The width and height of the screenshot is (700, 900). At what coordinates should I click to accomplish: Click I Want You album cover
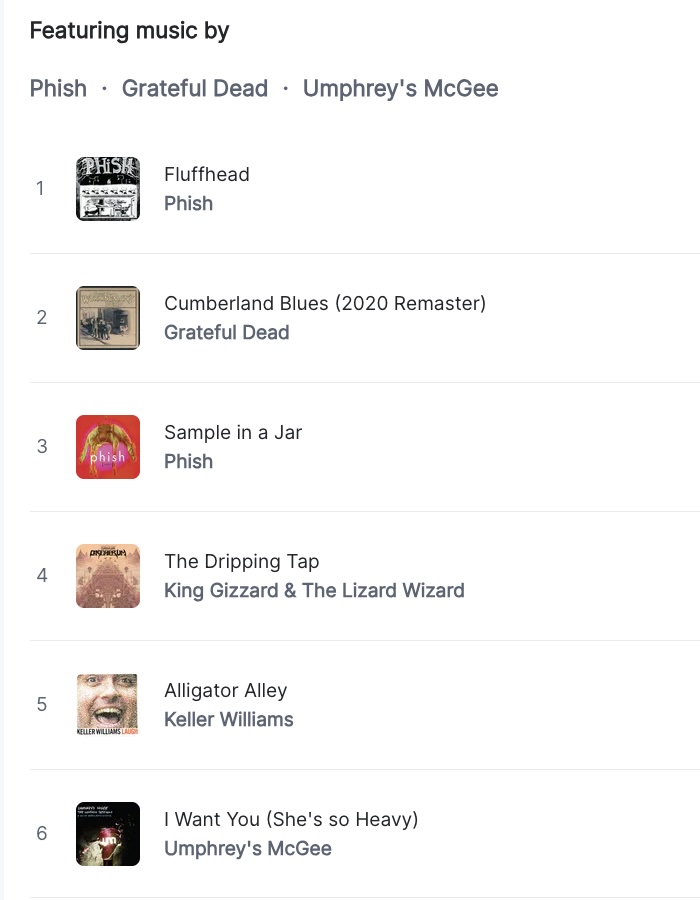click(108, 833)
